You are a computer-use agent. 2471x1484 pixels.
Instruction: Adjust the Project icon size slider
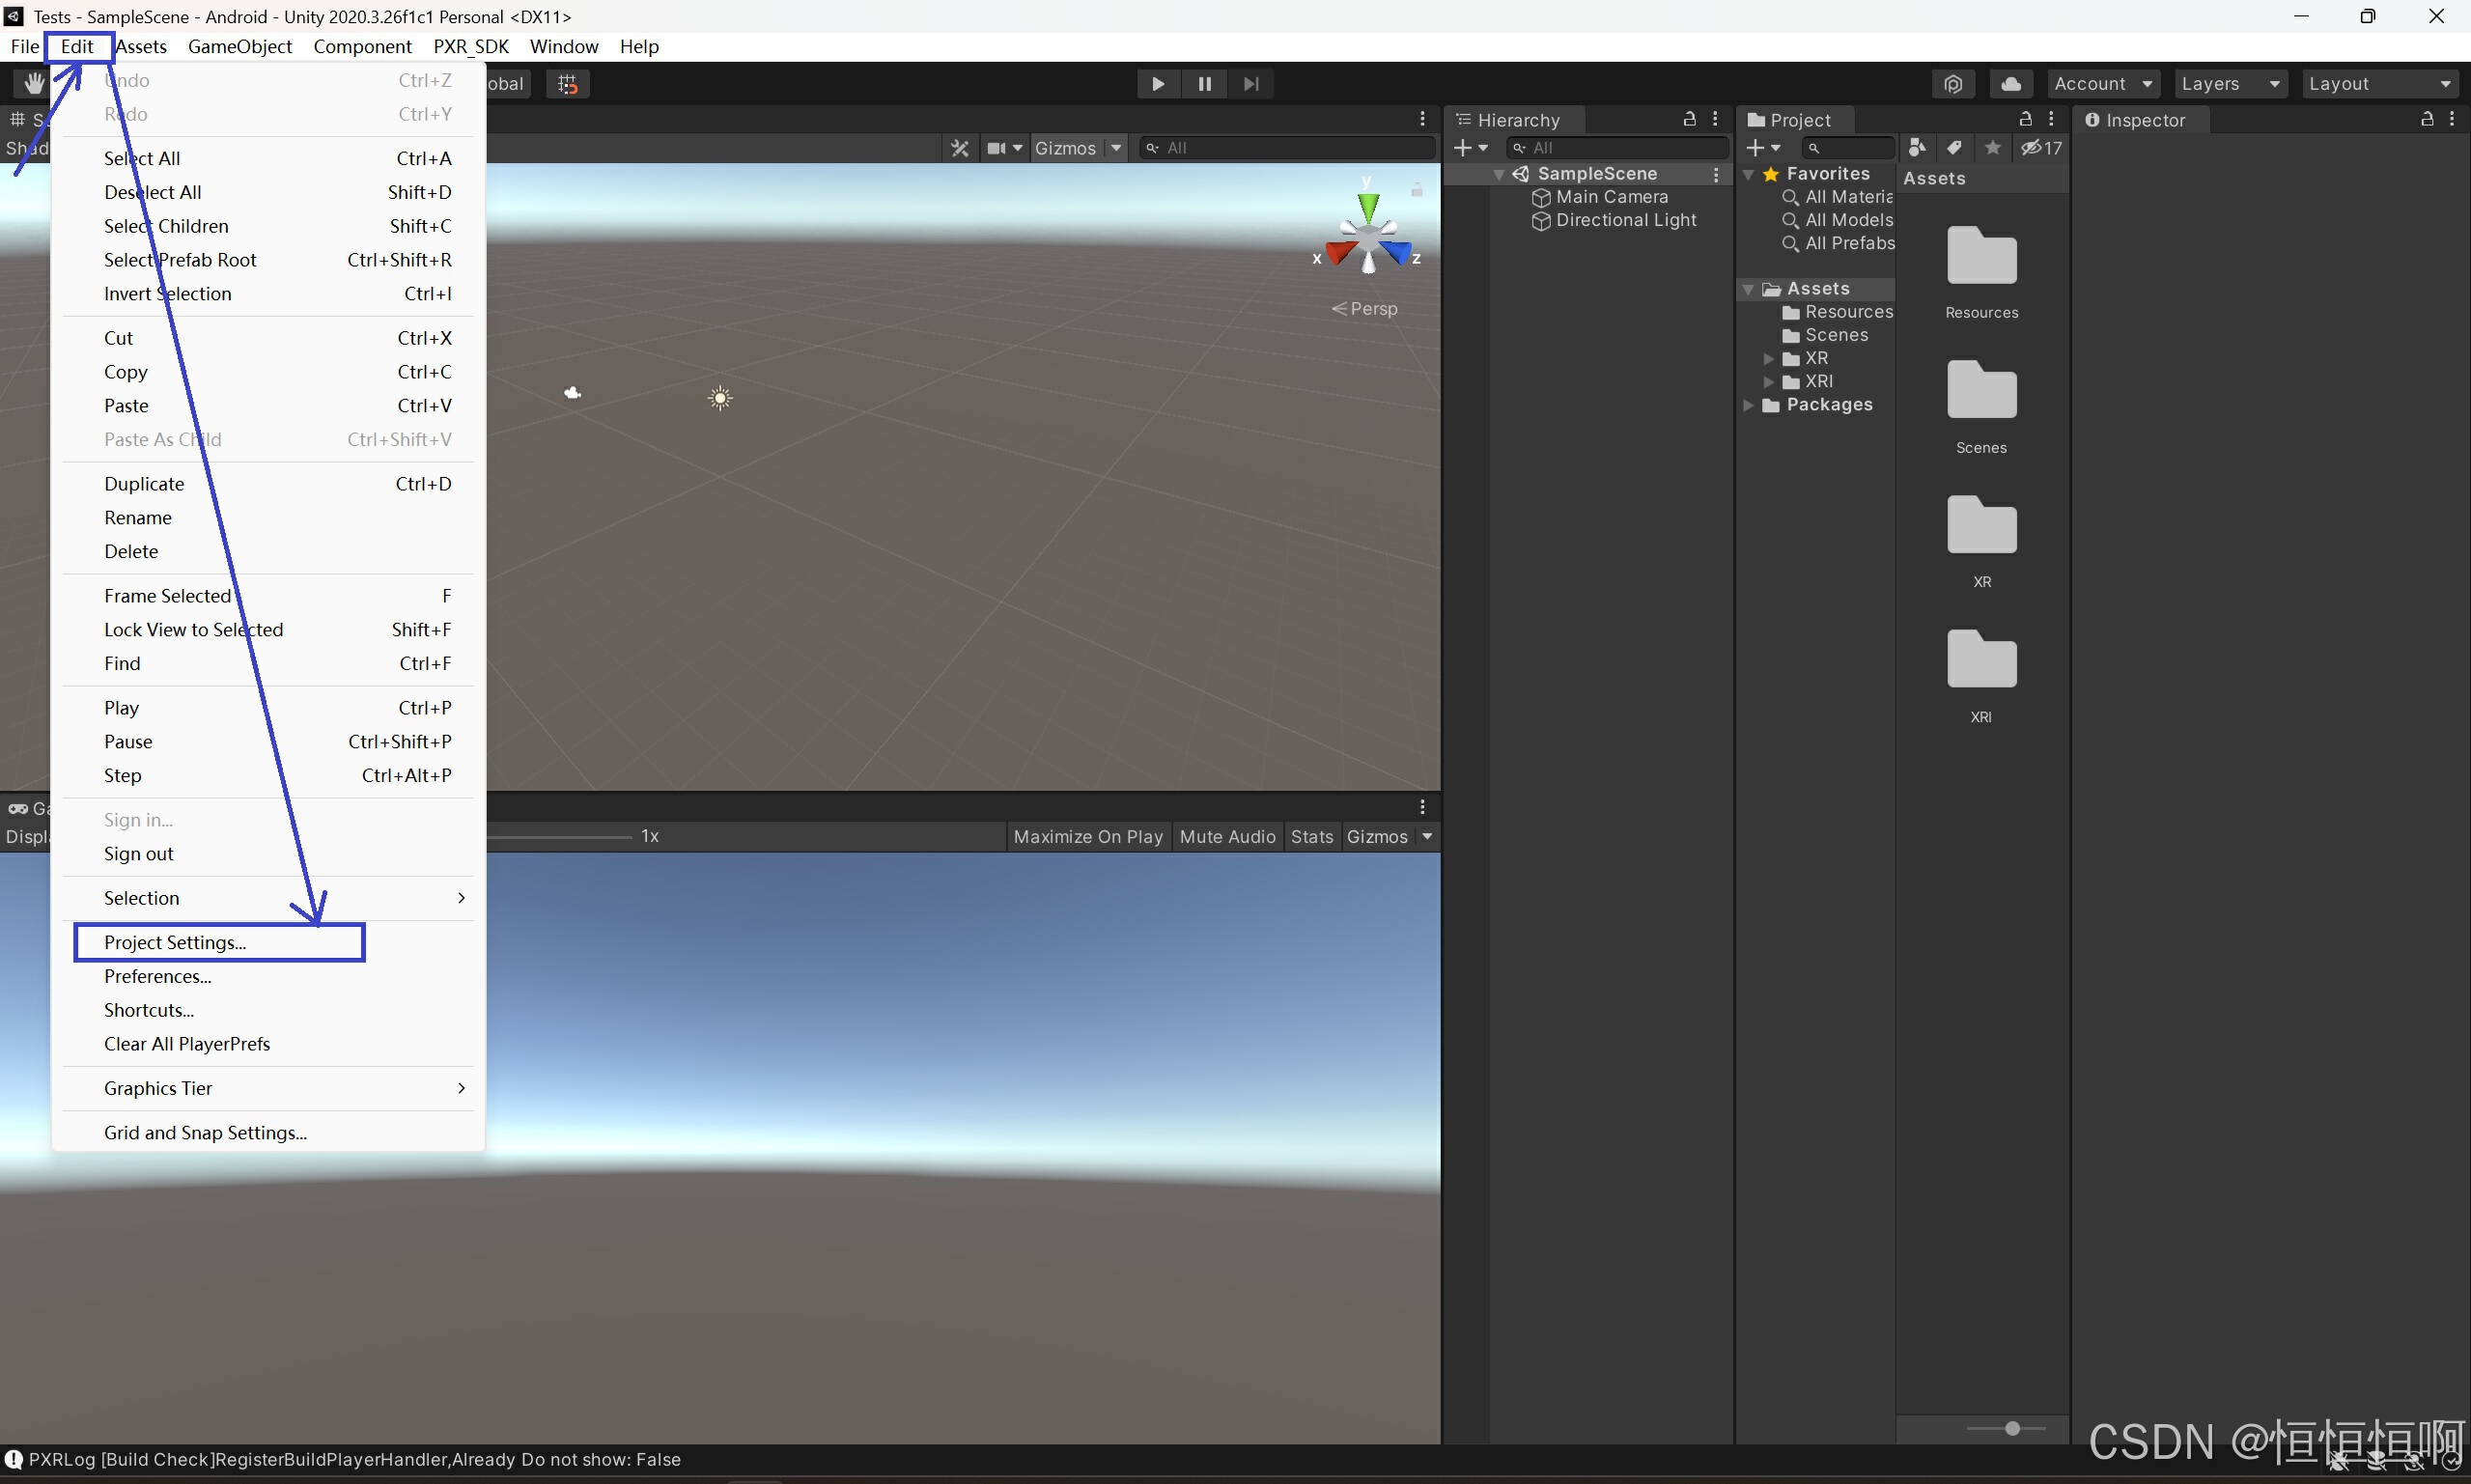coord(2011,1428)
